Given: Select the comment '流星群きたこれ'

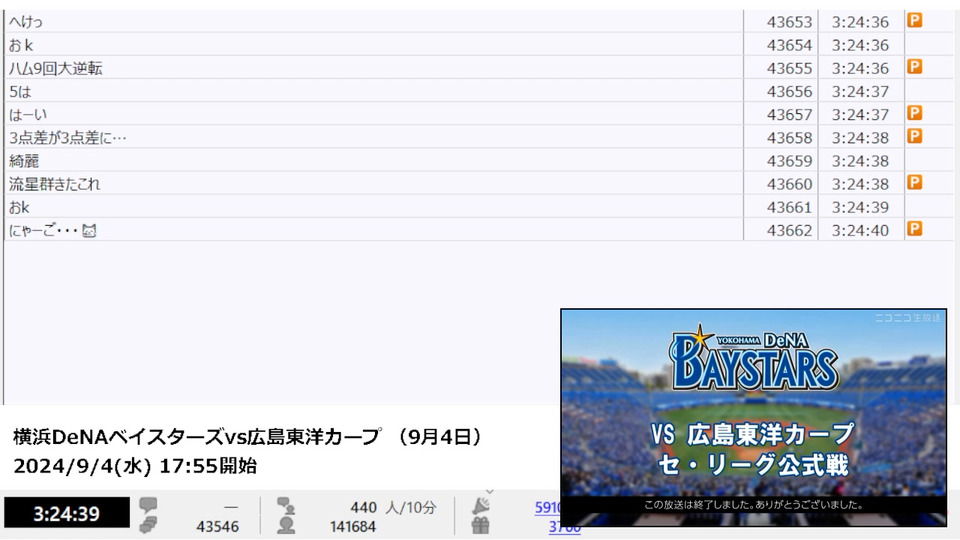Looking at the screenshot, I should [x=54, y=184].
